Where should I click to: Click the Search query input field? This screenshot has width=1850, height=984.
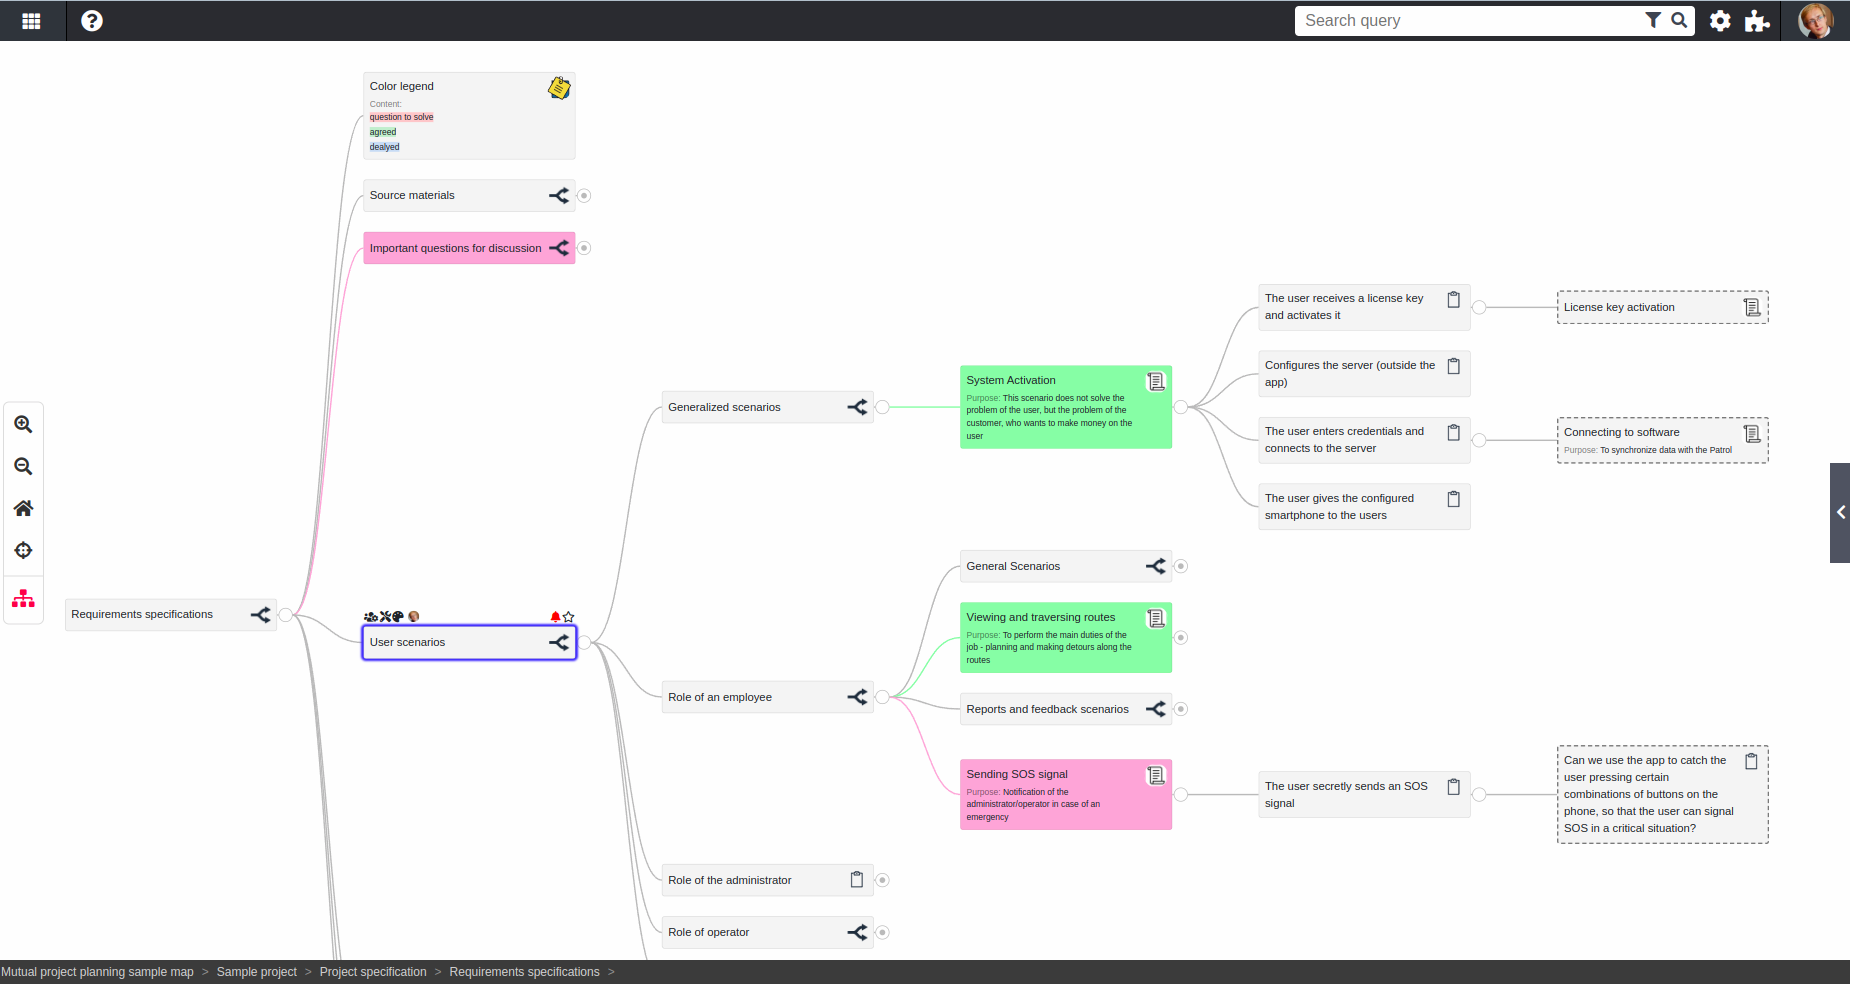pyautogui.click(x=1470, y=21)
